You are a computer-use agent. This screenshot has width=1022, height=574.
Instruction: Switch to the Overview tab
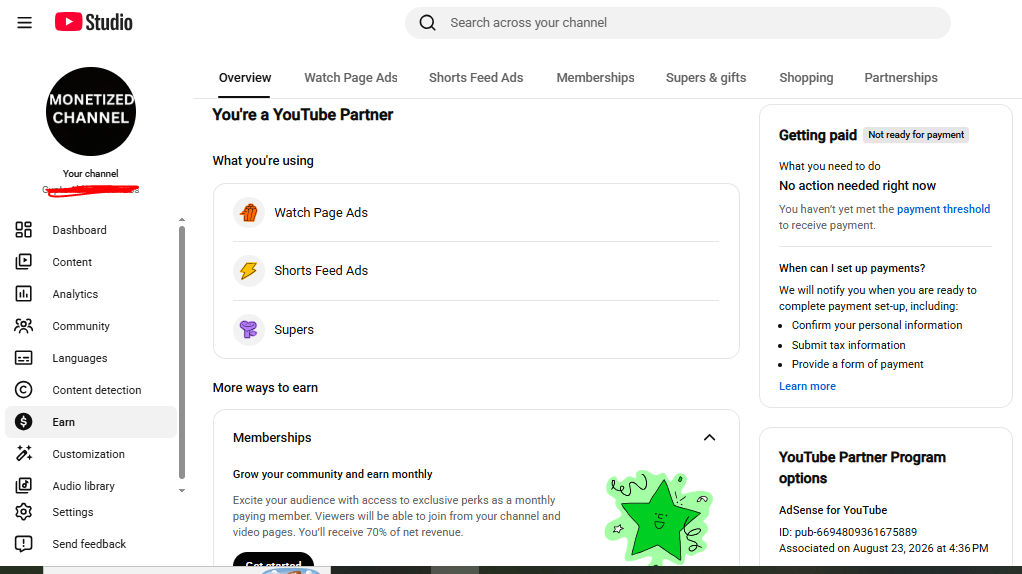244,78
